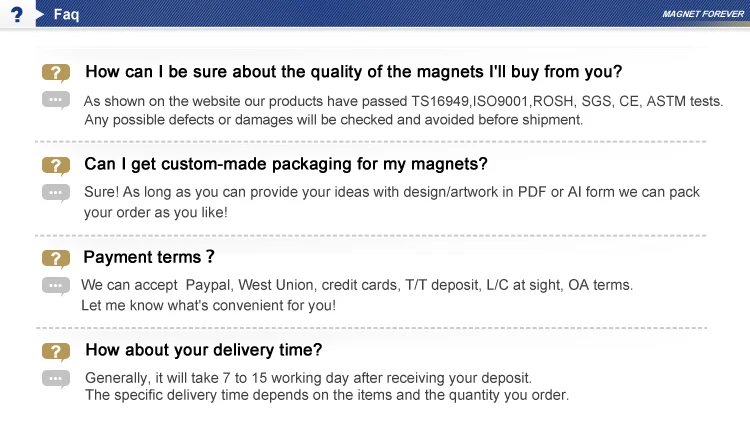
Task: Click the MAGNET FOREVER brand label
Action: click(x=702, y=16)
